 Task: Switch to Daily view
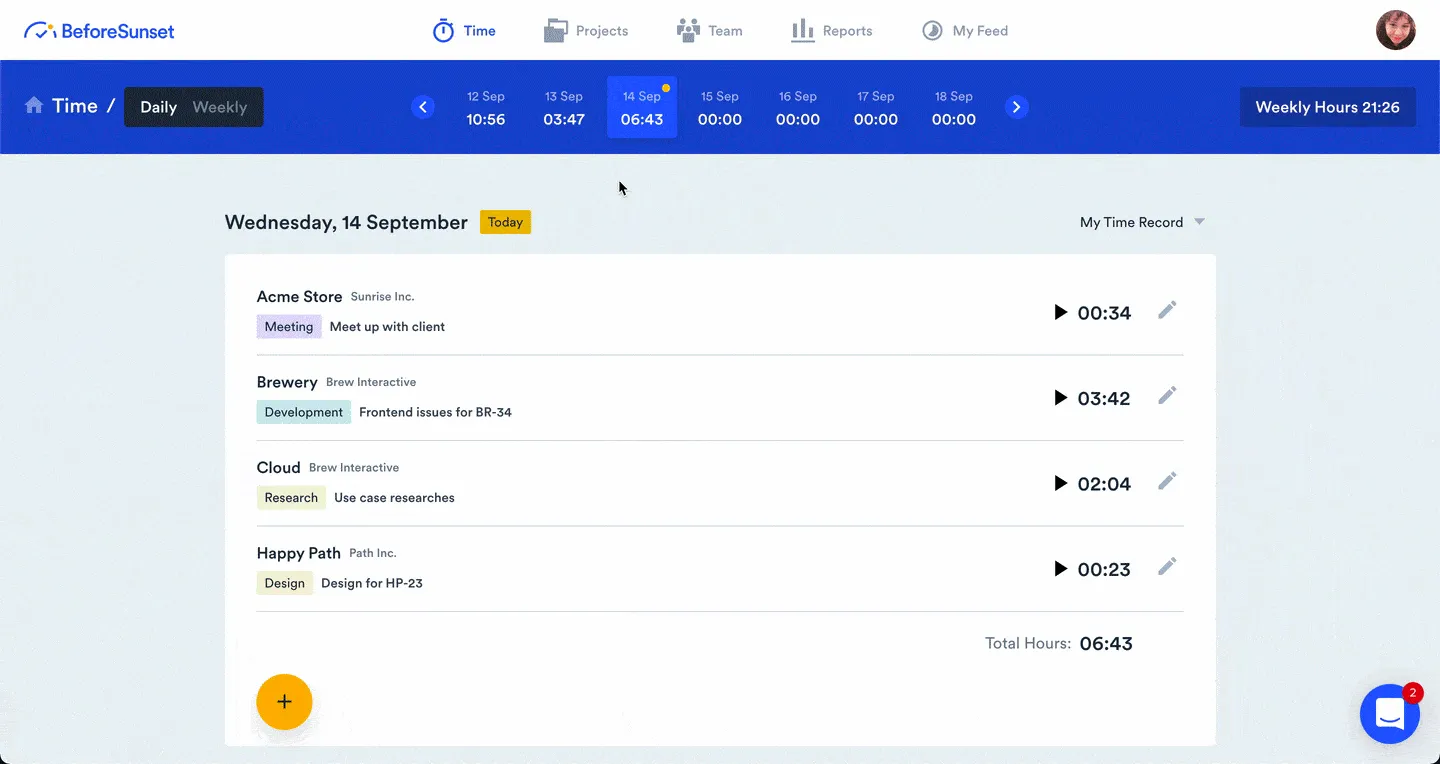(x=158, y=107)
